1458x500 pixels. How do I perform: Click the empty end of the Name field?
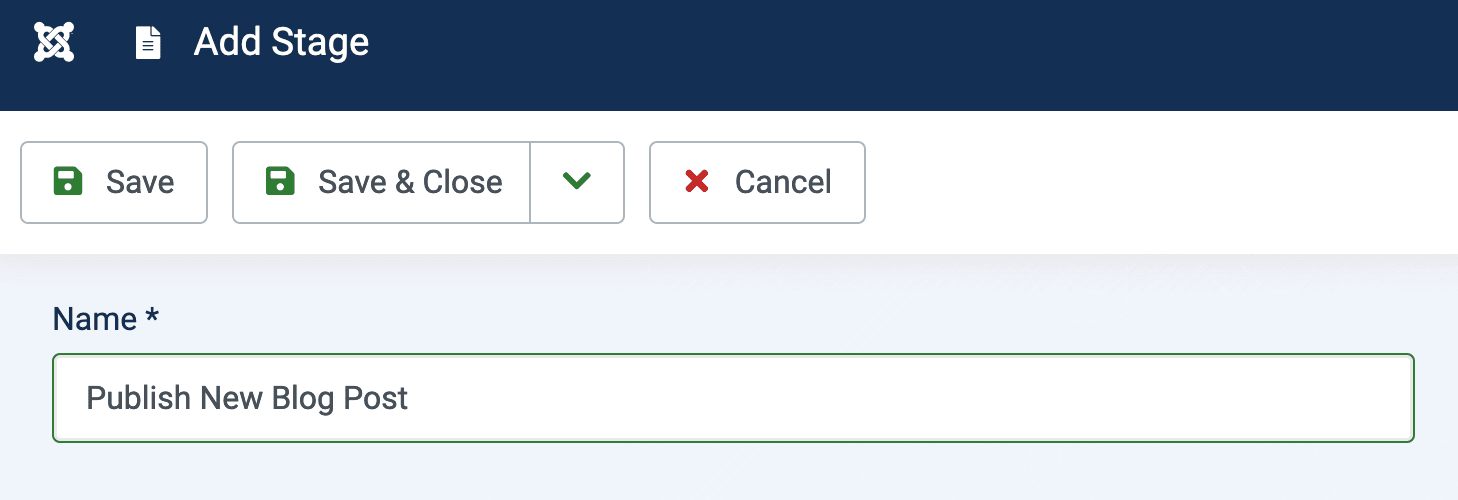point(1100,398)
